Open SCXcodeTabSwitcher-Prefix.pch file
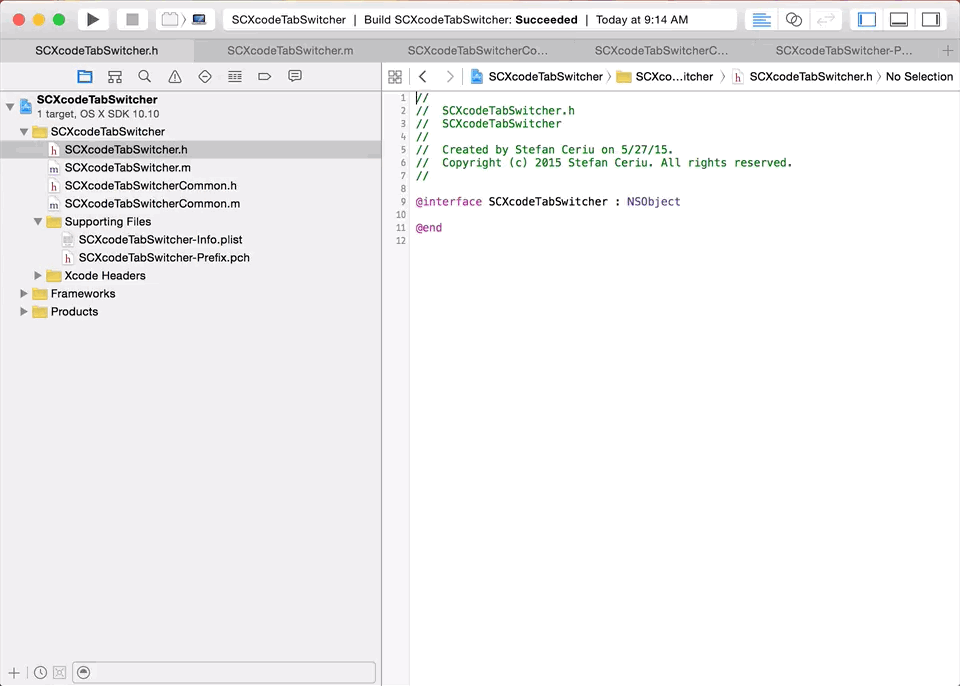 [190, 258]
